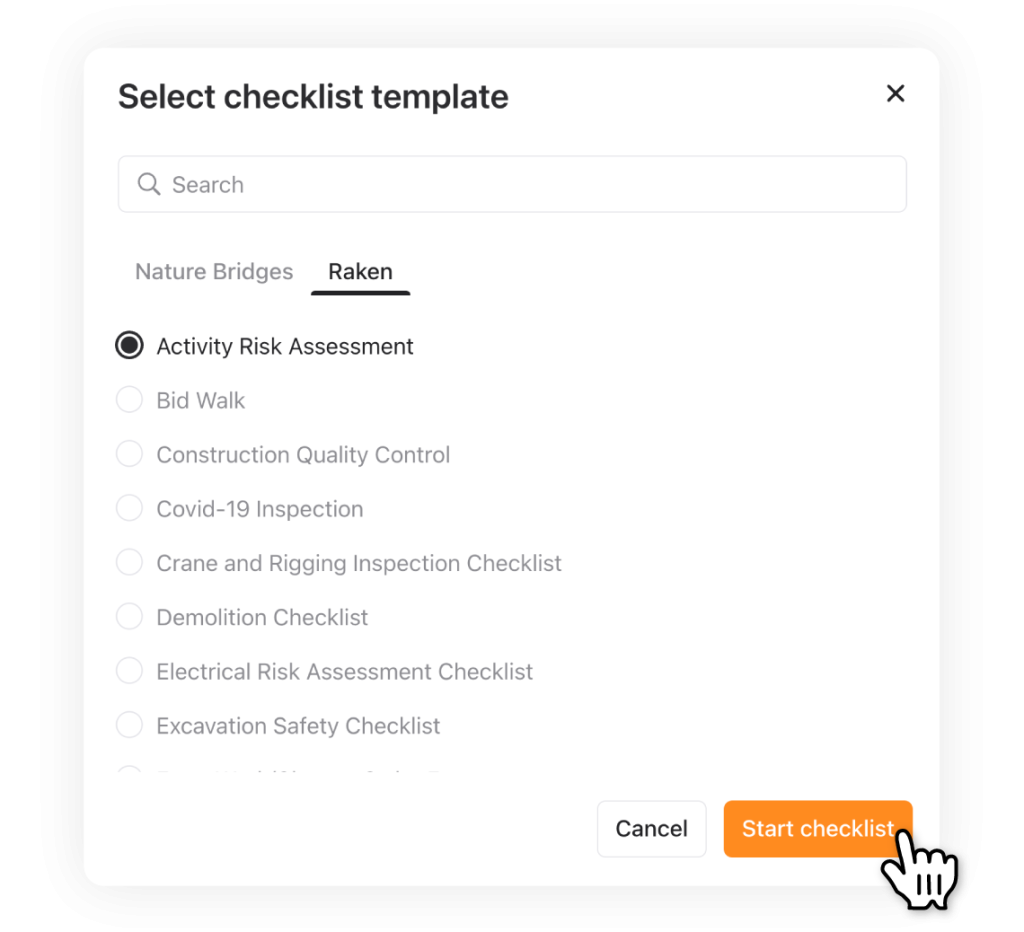Close the checklist template dialog with X
This screenshot has width=1024, height=932.
click(x=895, y=94)
